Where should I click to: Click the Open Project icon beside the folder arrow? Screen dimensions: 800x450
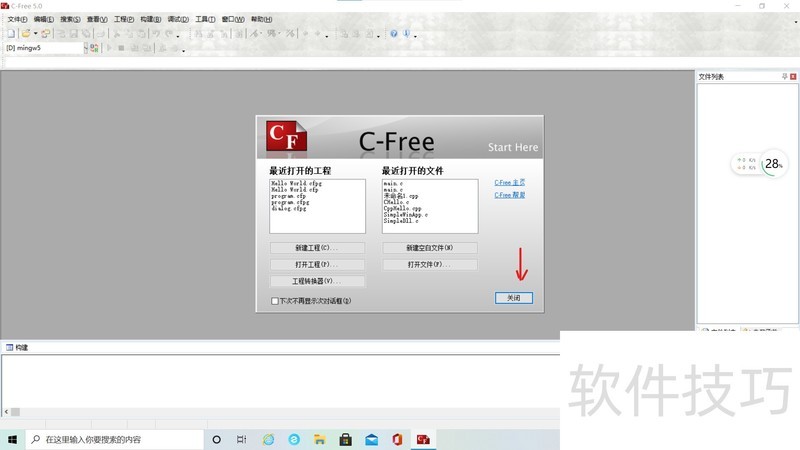[45, 34]
